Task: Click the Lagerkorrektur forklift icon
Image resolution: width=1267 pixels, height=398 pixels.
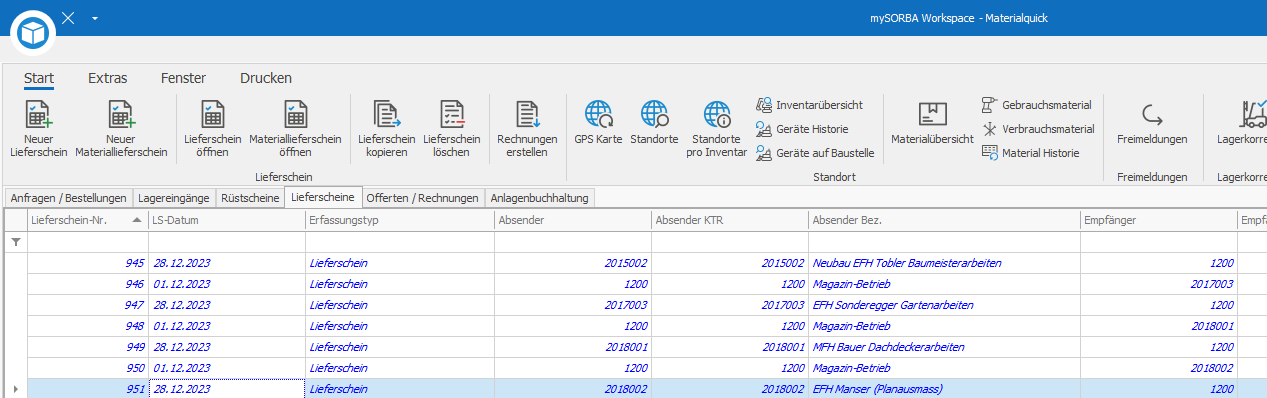Action: coord(1252,115)
